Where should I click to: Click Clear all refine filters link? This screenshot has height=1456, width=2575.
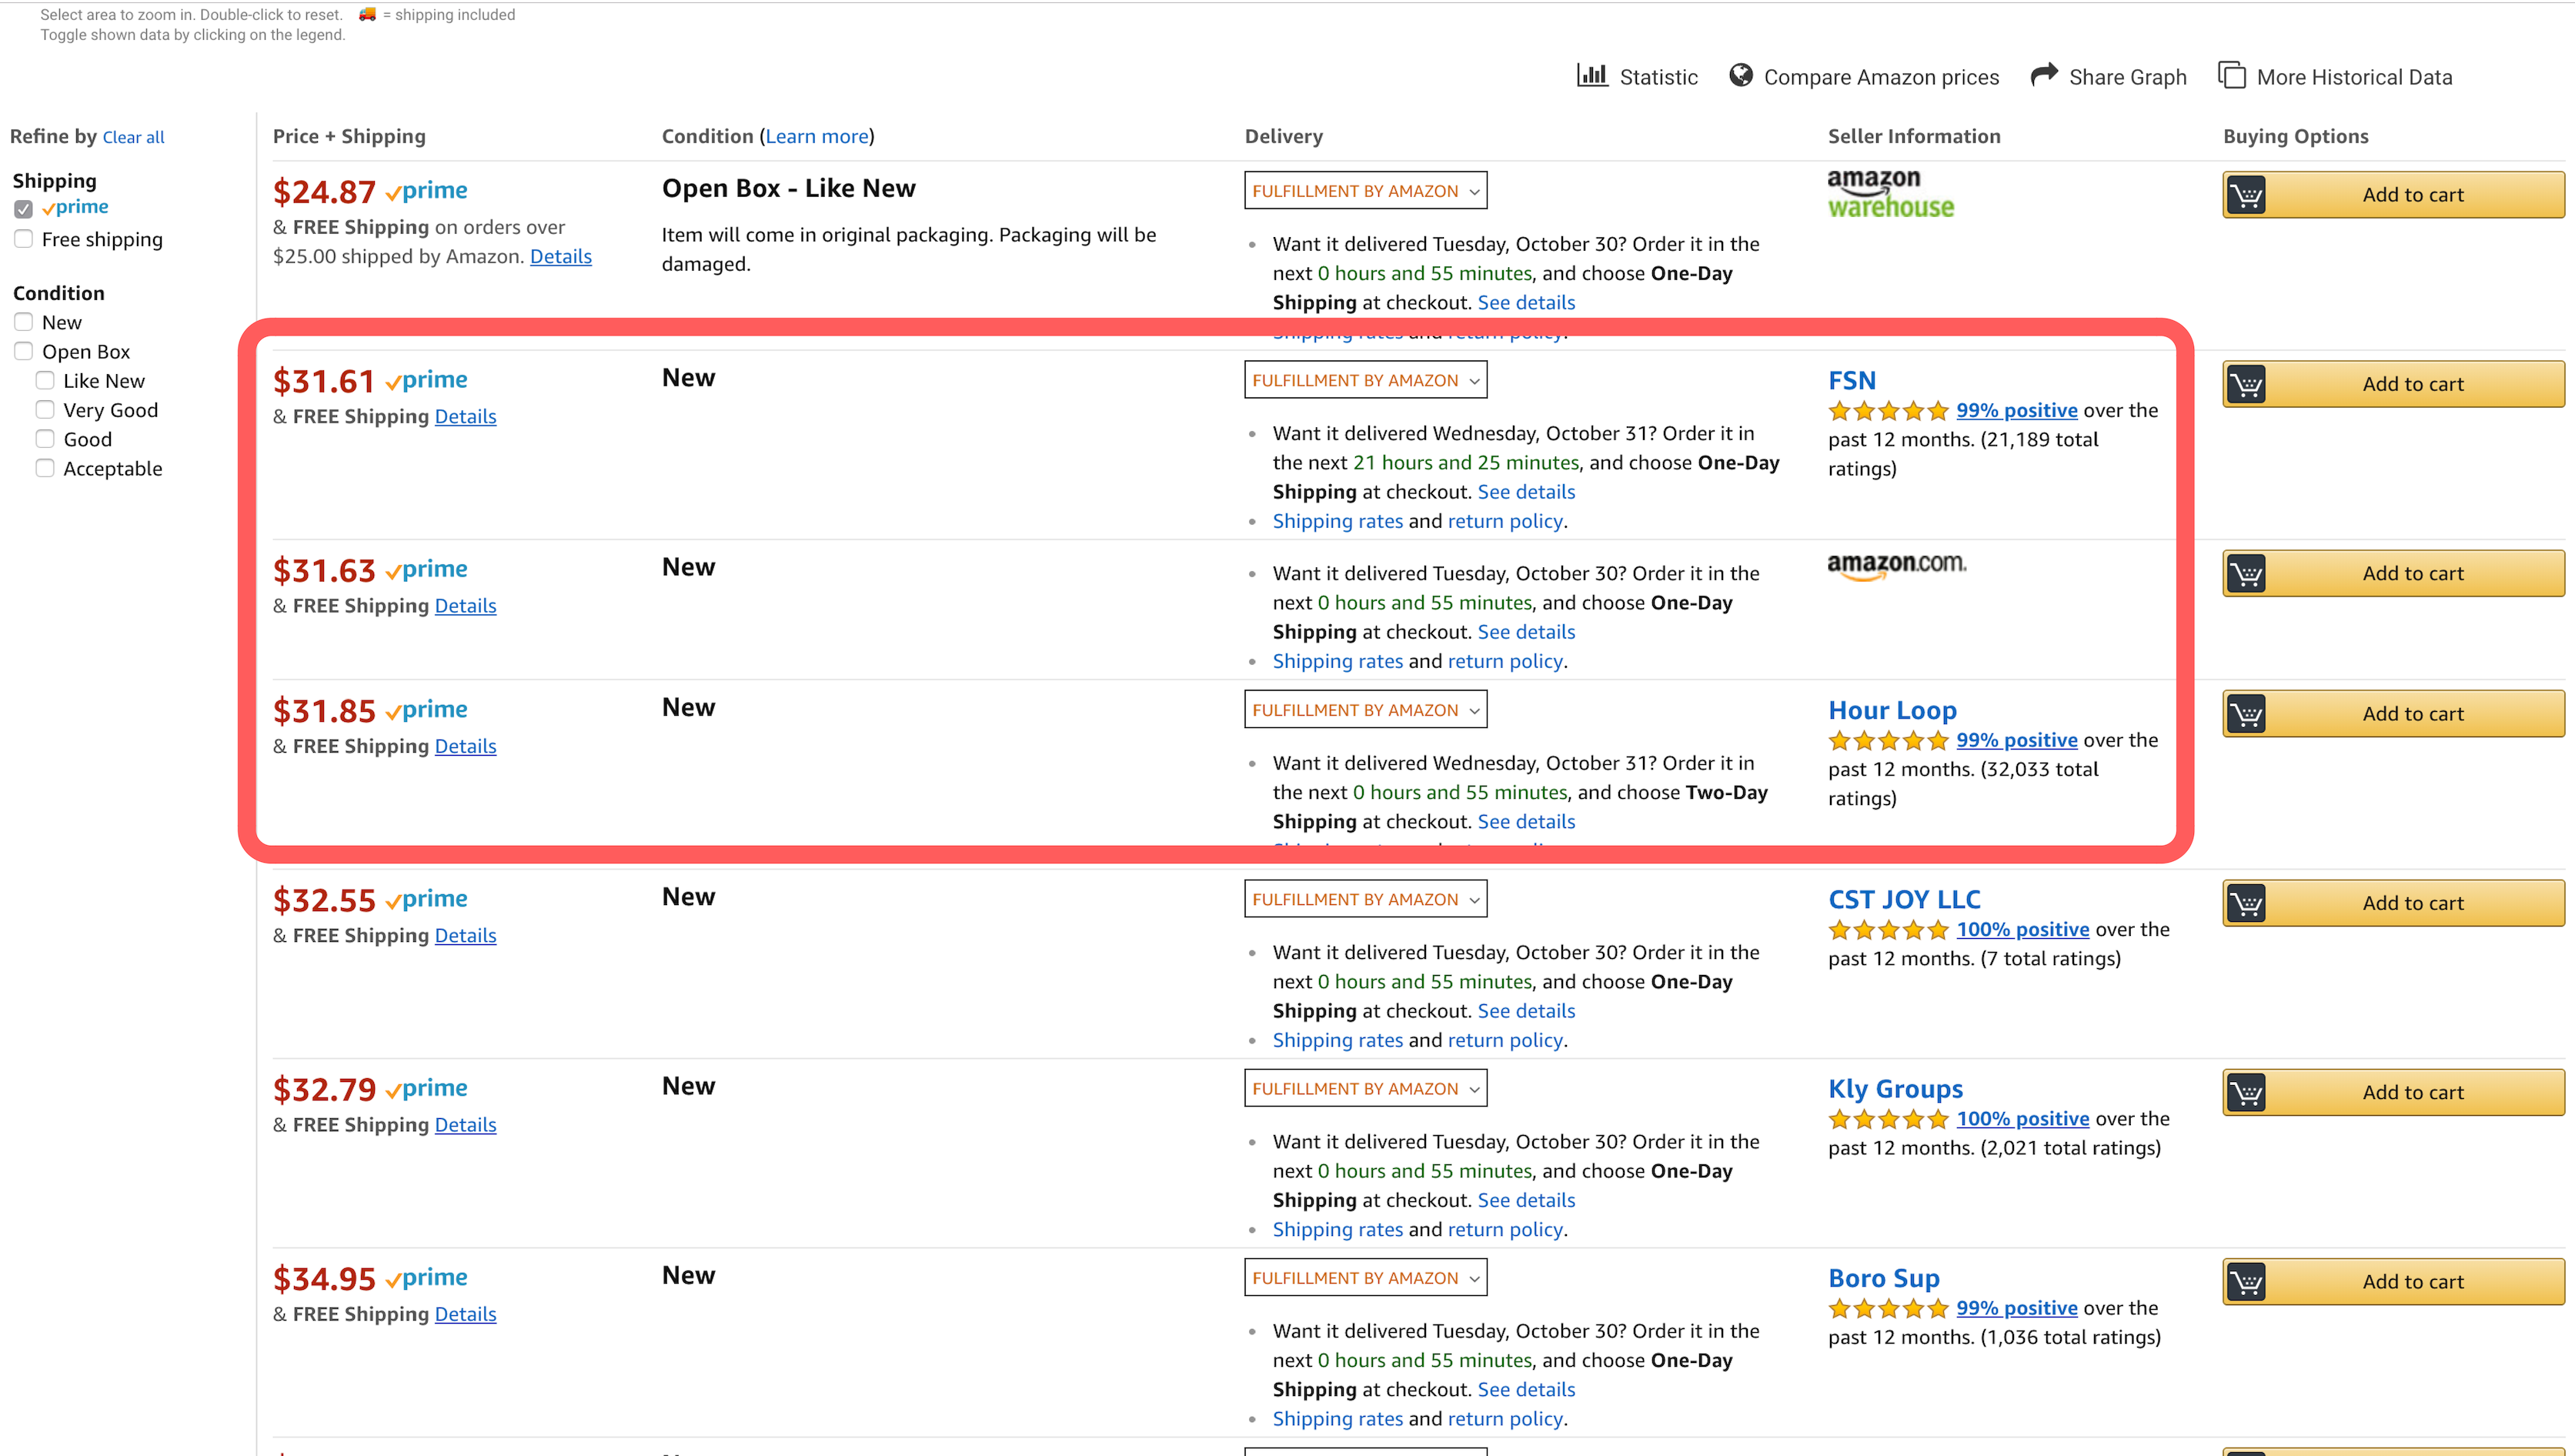coord(133,138)
